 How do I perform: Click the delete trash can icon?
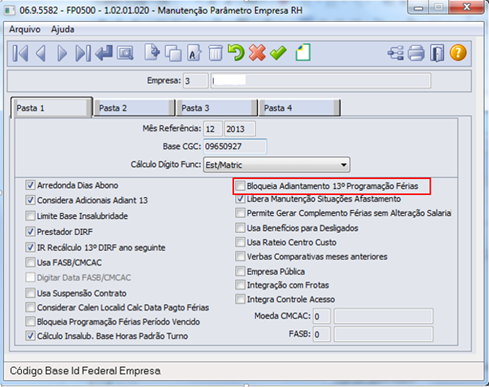pos(215,53)
